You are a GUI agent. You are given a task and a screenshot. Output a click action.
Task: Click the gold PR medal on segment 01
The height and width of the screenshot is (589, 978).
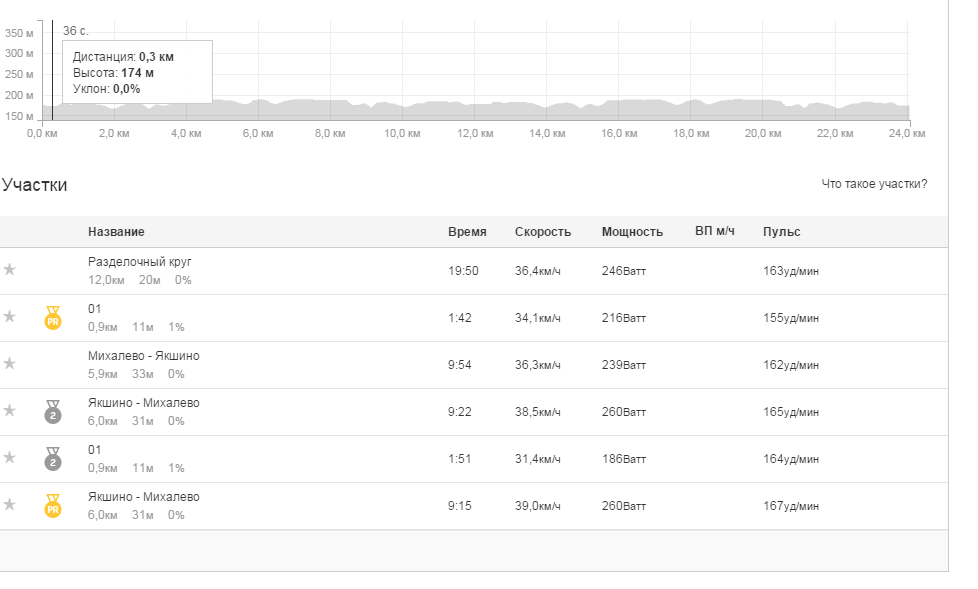[53, 318]
